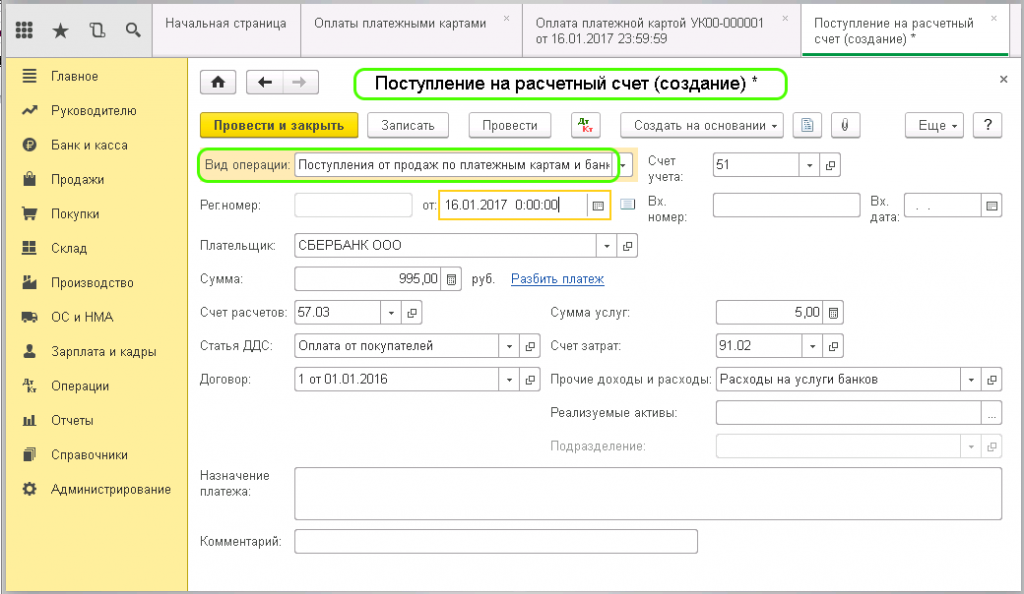Go to home page icon

(x=218, y=81)
